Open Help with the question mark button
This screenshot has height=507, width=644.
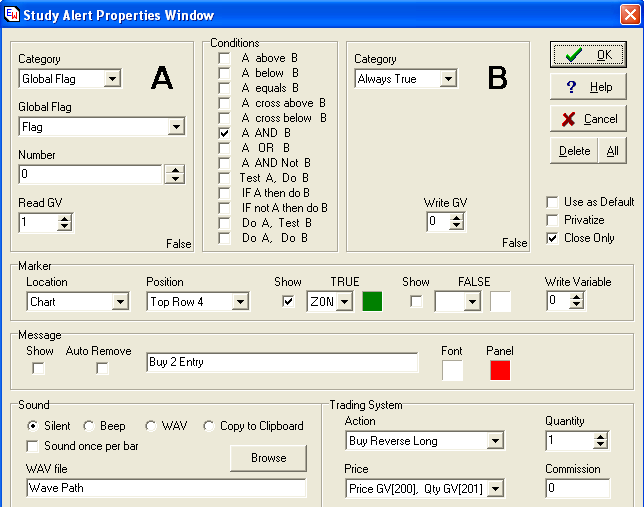tap(587, 87)
